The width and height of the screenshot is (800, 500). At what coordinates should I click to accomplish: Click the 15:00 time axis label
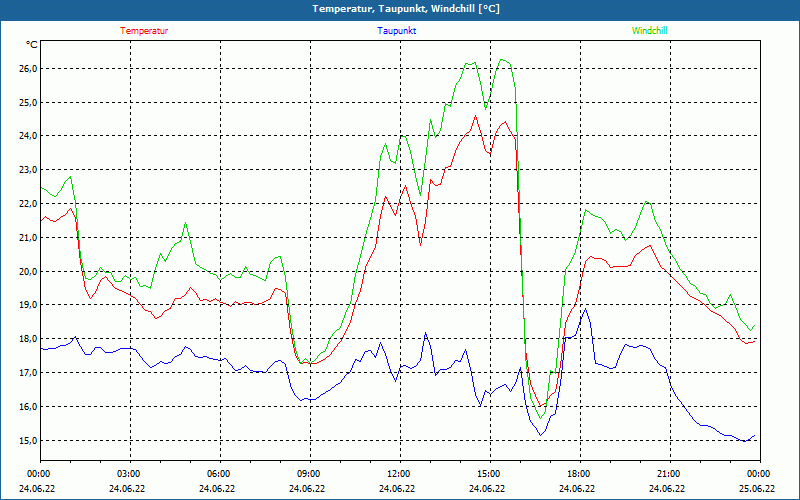pyautogui.click(x=488, y=473)
